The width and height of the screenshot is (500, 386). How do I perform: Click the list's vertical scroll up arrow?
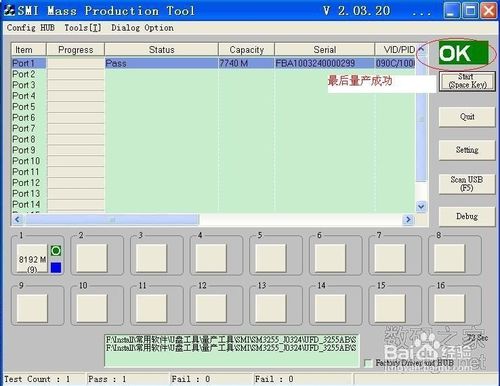click(421, 49)
